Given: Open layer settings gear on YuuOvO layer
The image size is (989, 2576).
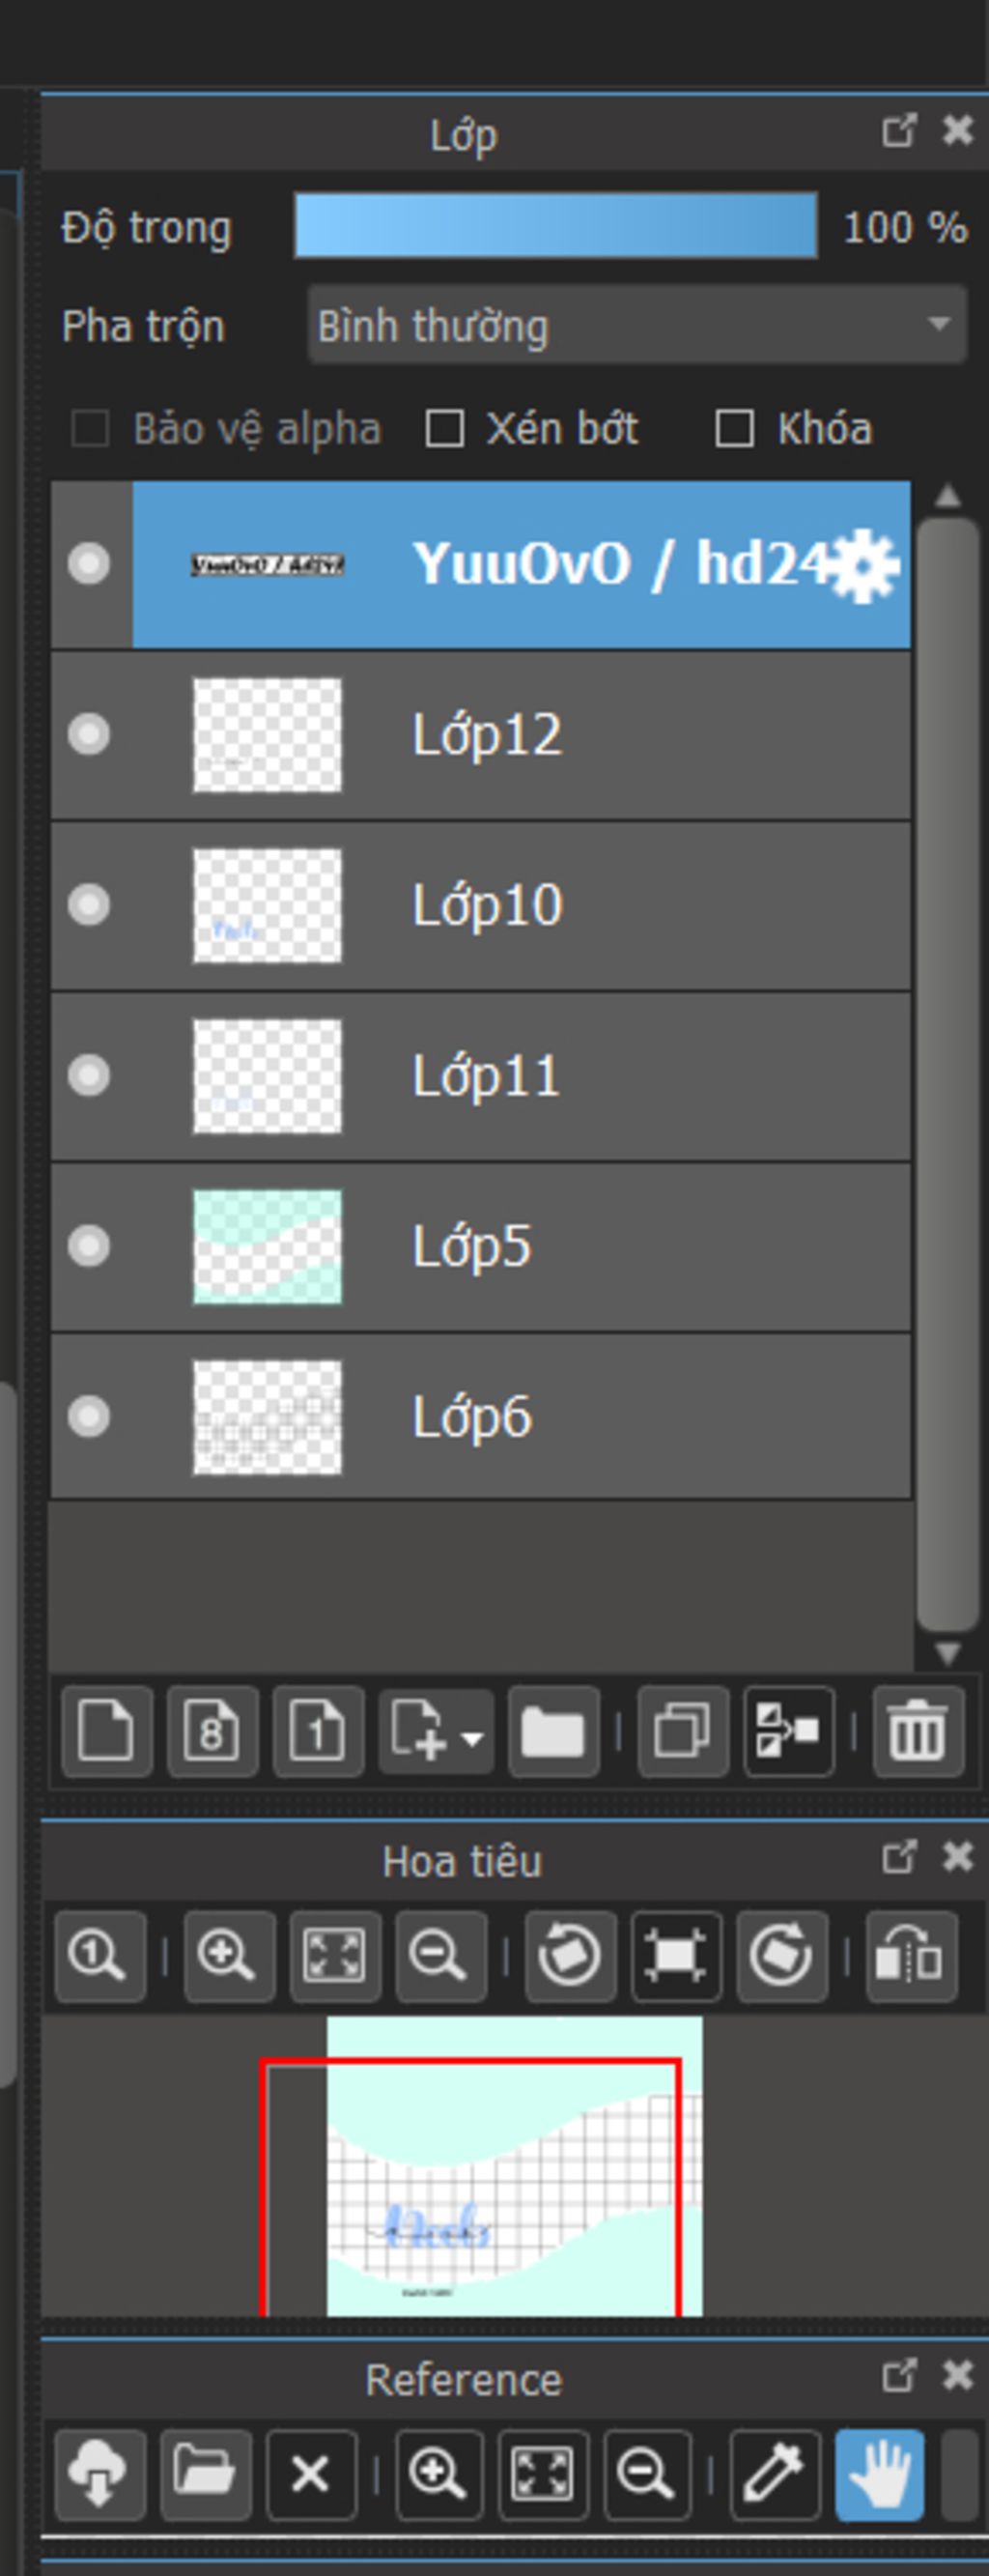Looking at the screenshot, I should [x=865, y=565].
